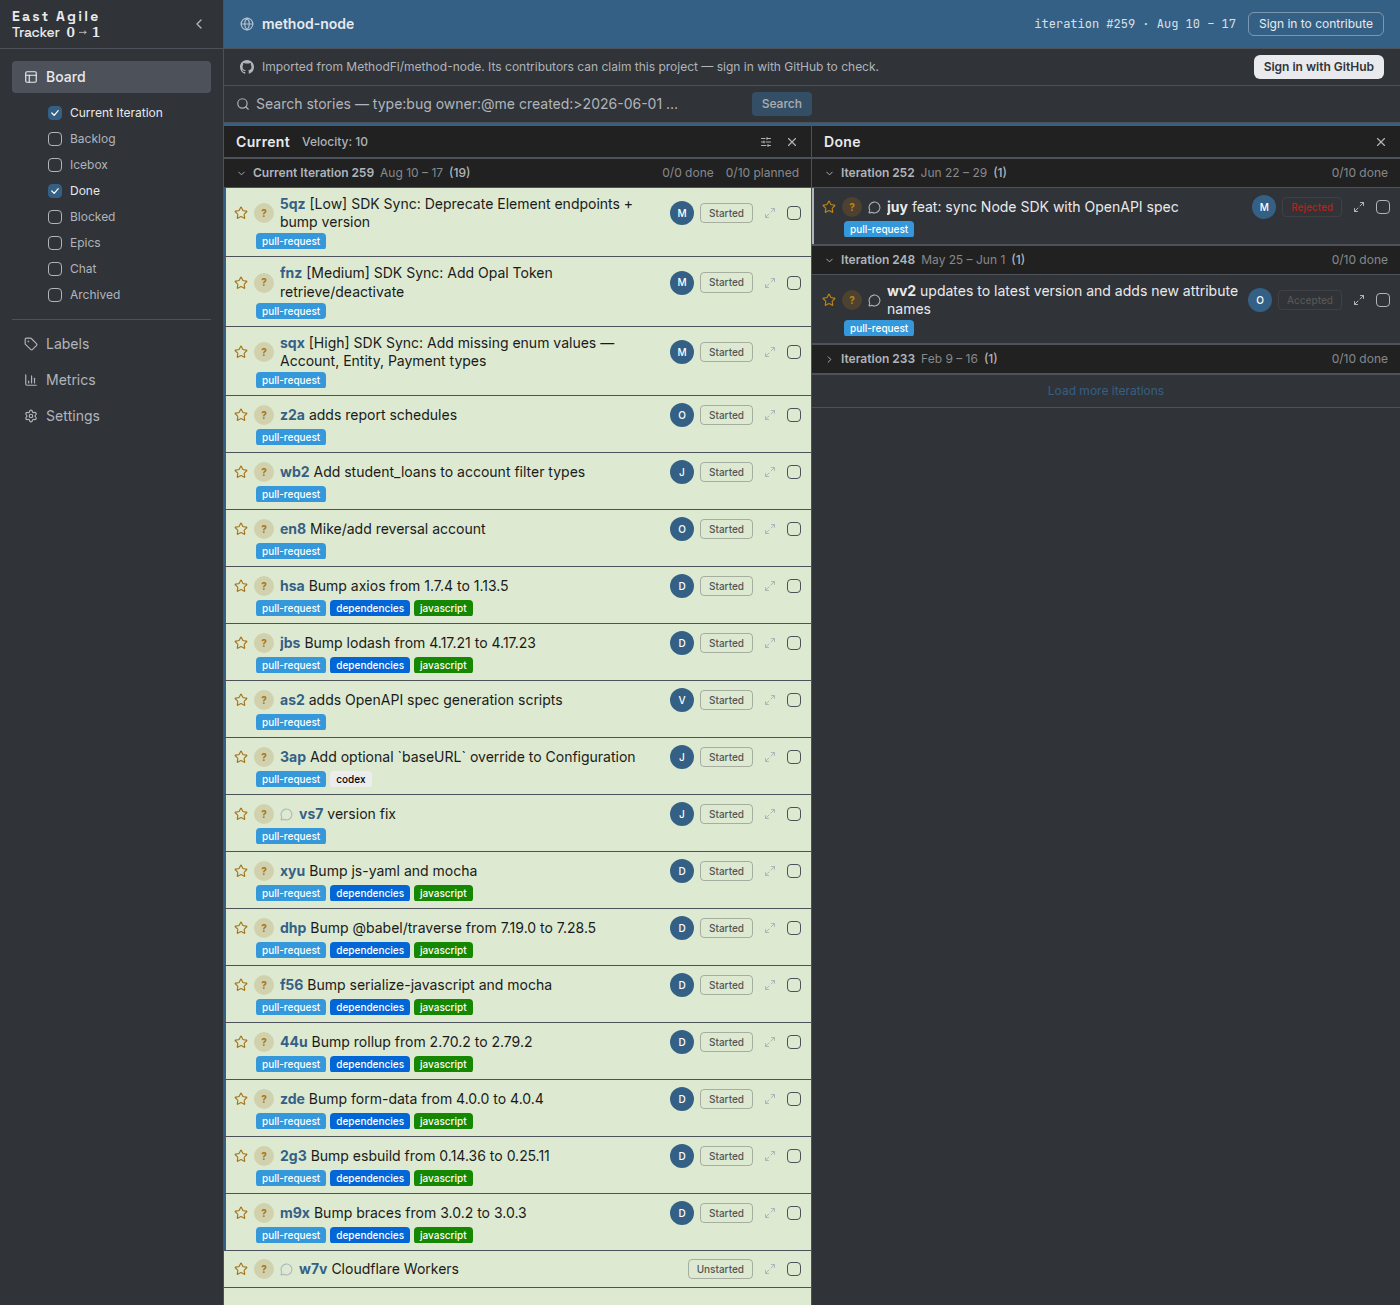Screen dimensions: 1400x1305
Task: Click the Current panel settings sliders icon
Action: (x=766, y=142)
